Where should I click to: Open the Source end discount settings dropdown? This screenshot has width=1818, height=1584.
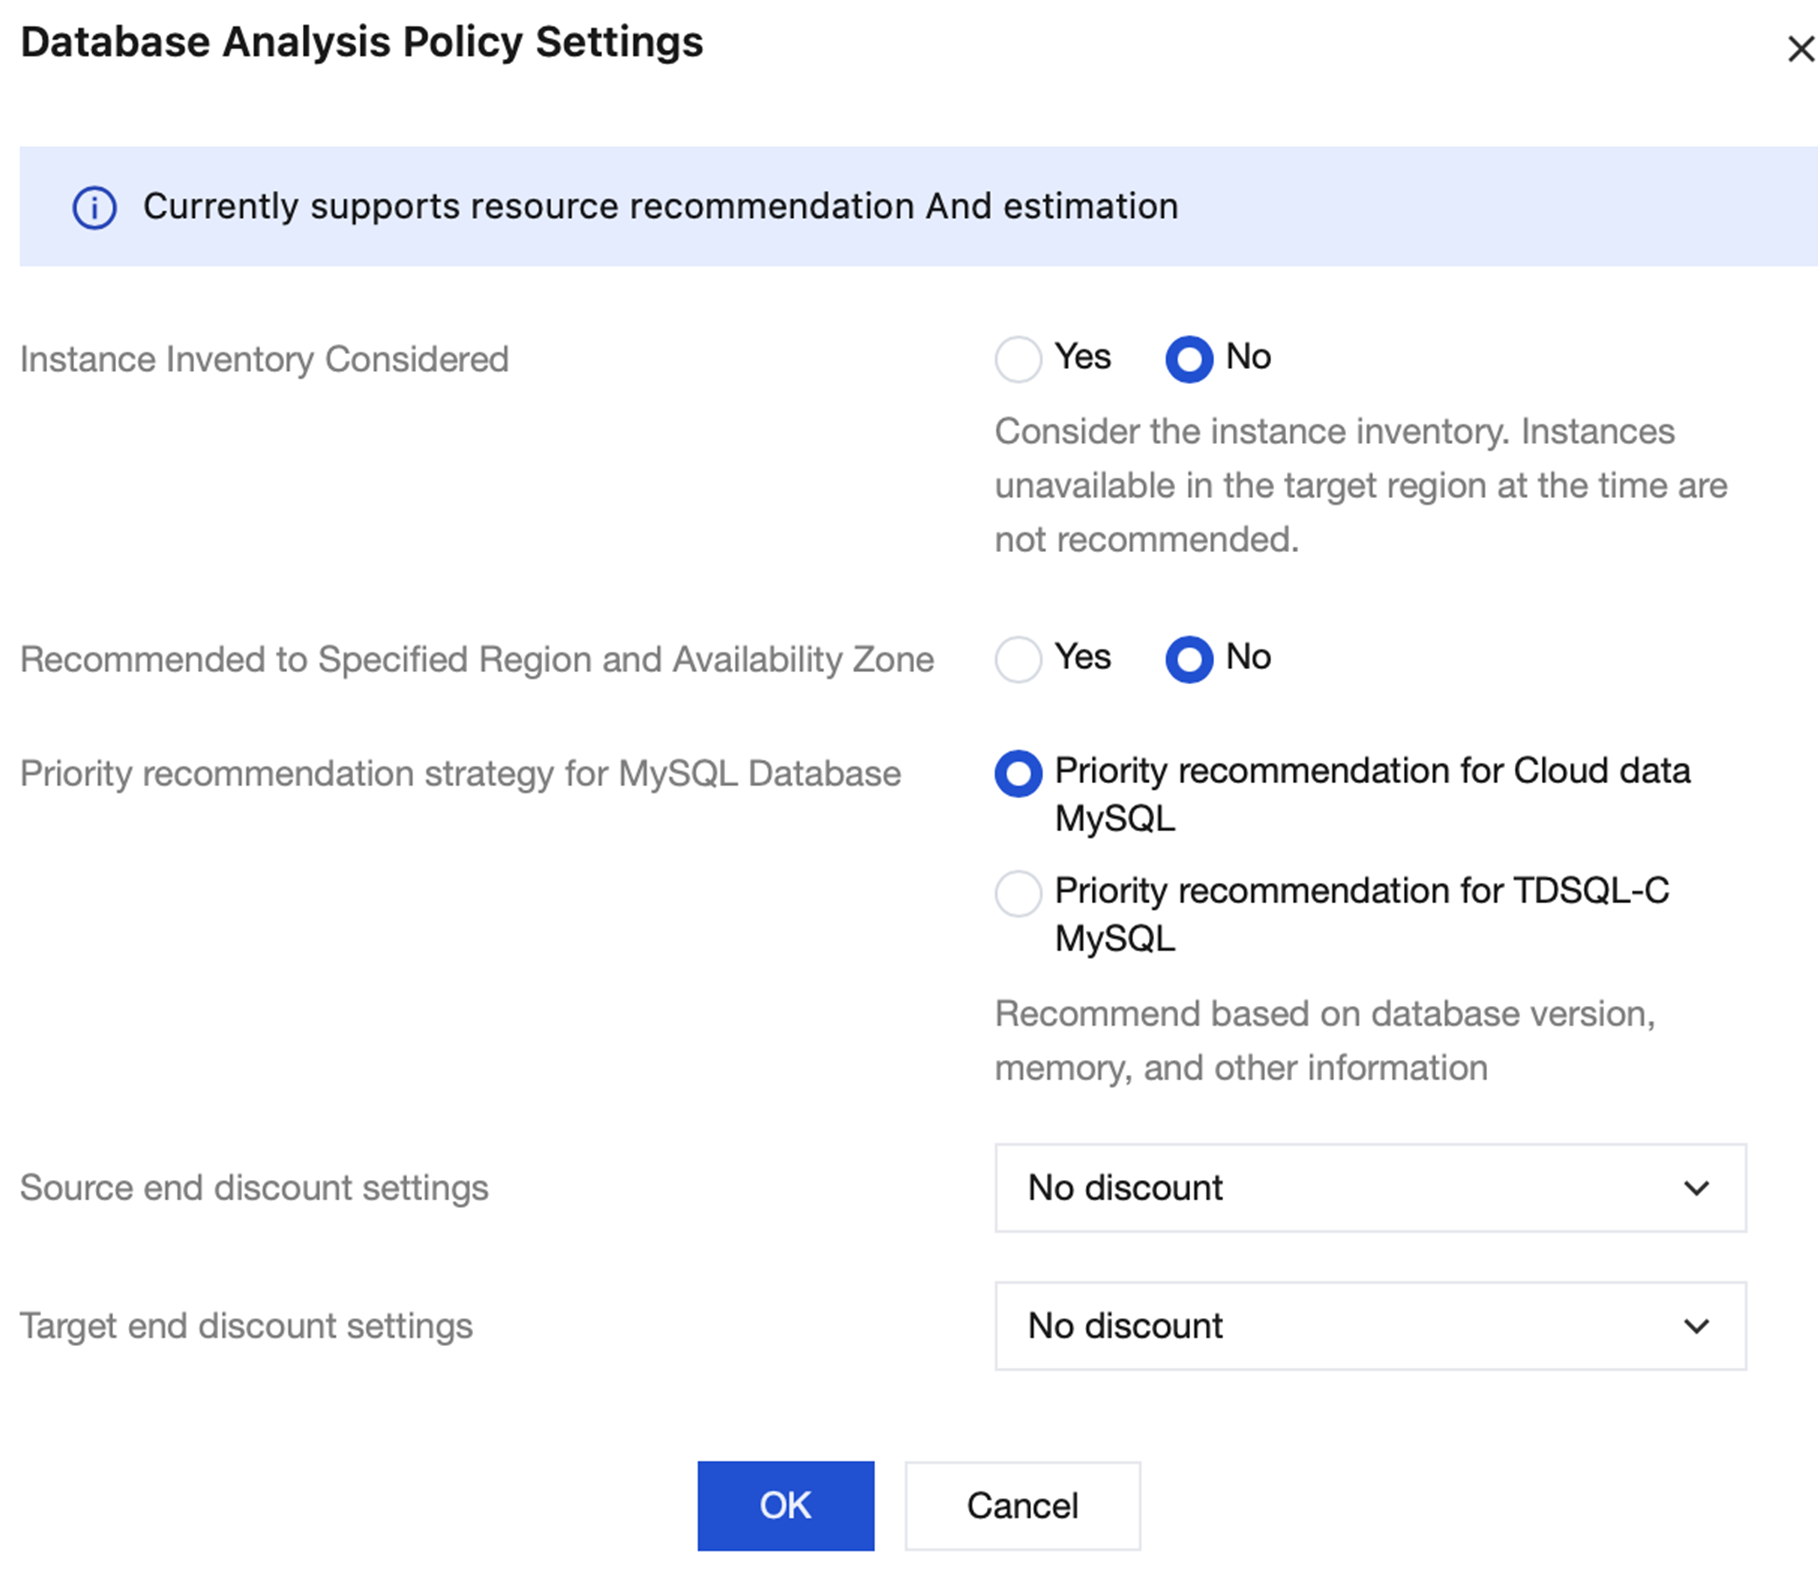pyautogui.click(x=1370, y=1188)
